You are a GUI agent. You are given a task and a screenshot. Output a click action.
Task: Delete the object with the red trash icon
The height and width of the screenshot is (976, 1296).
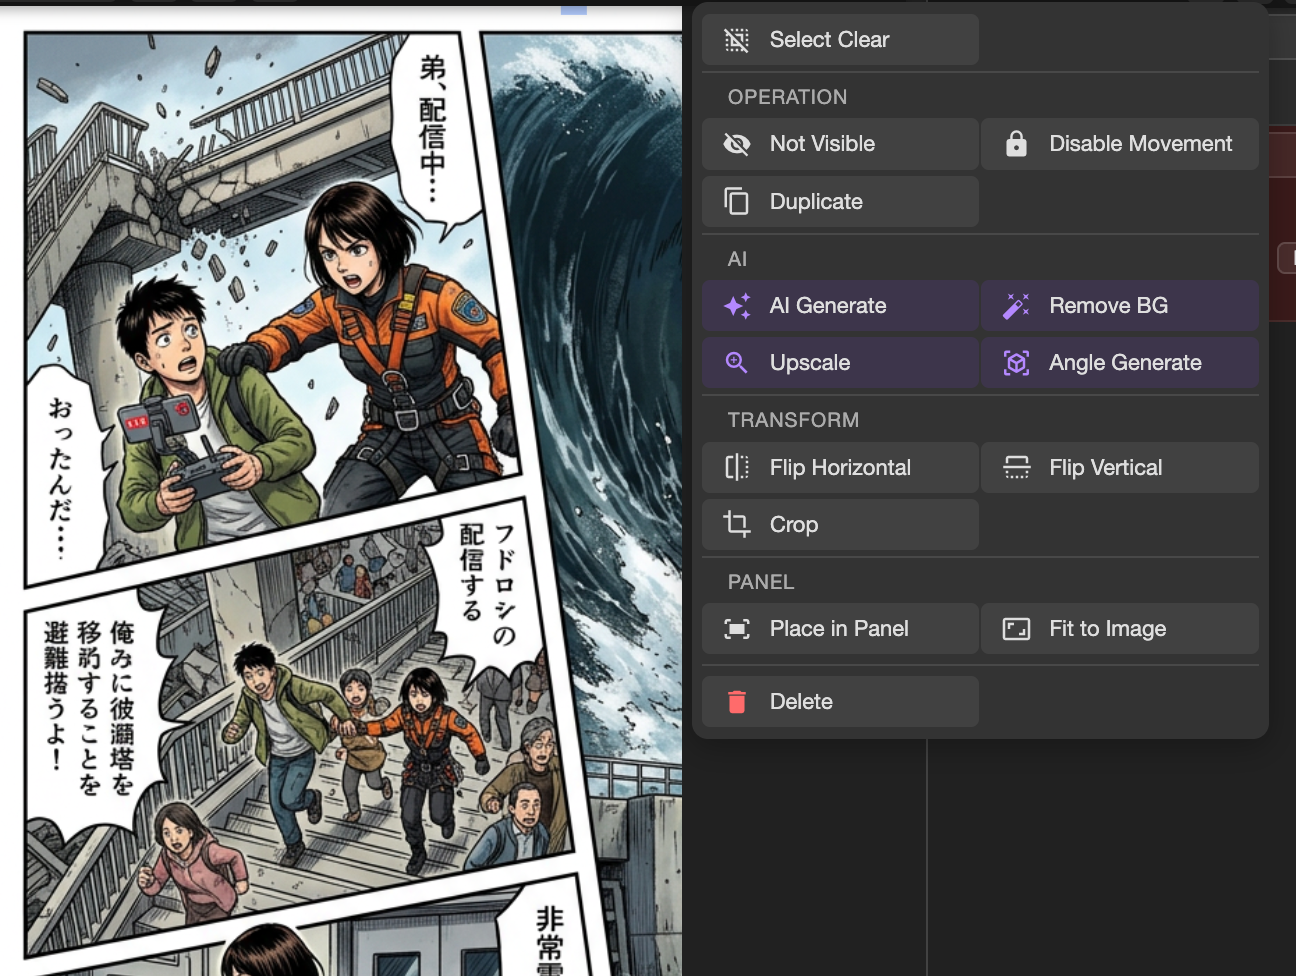[x=737, y=702]
